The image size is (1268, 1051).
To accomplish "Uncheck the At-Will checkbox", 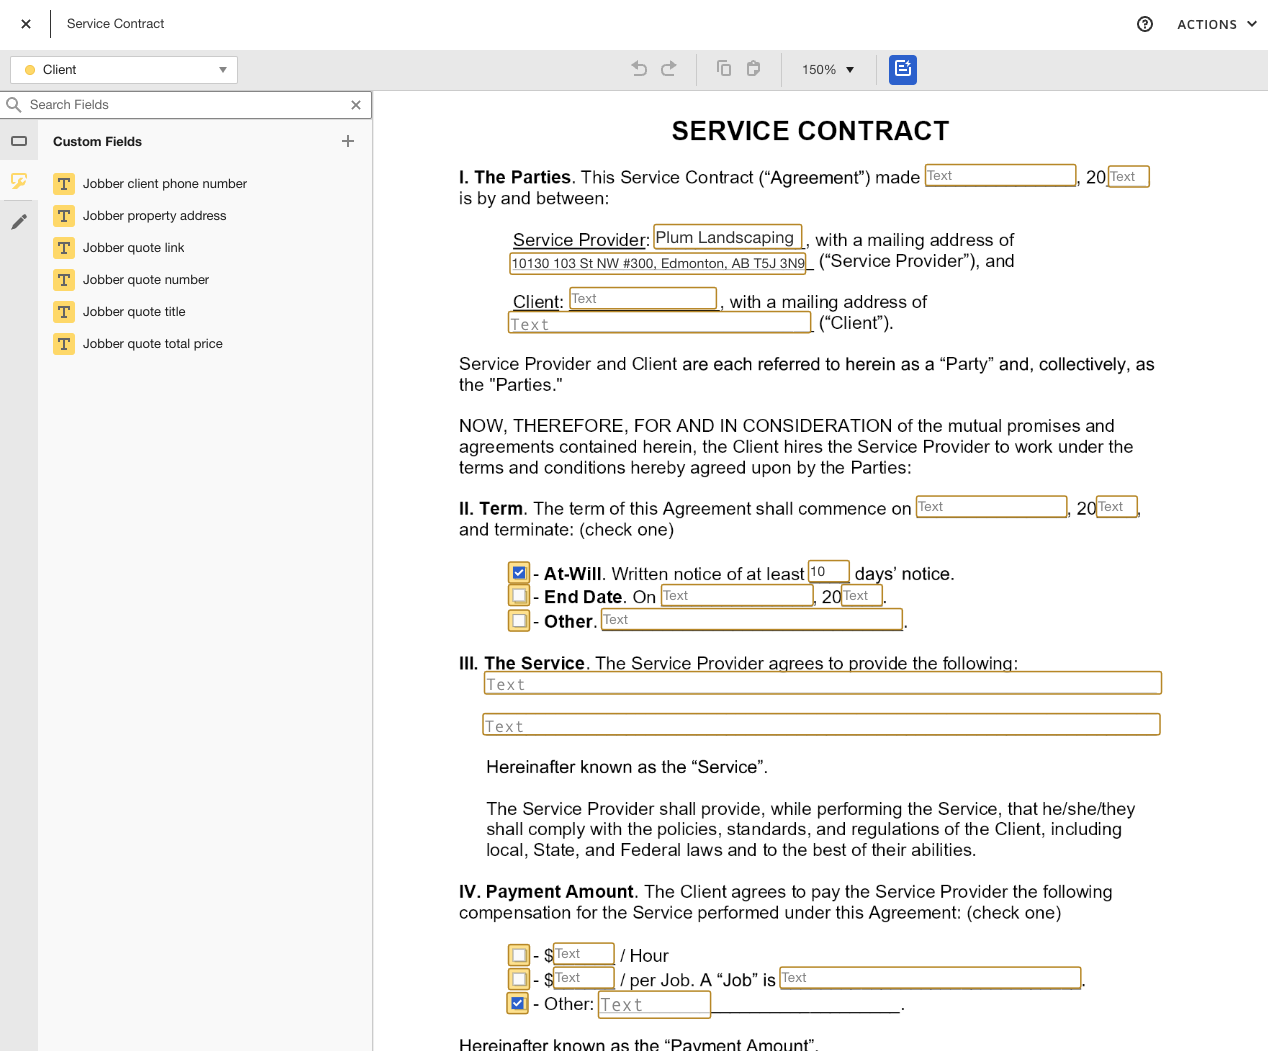I will click(518, 573).
